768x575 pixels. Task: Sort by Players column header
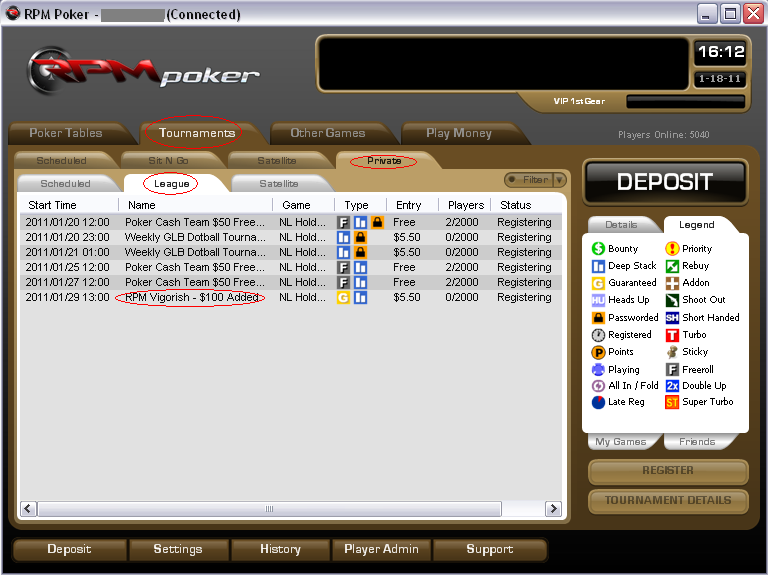[x=464, y=205]
